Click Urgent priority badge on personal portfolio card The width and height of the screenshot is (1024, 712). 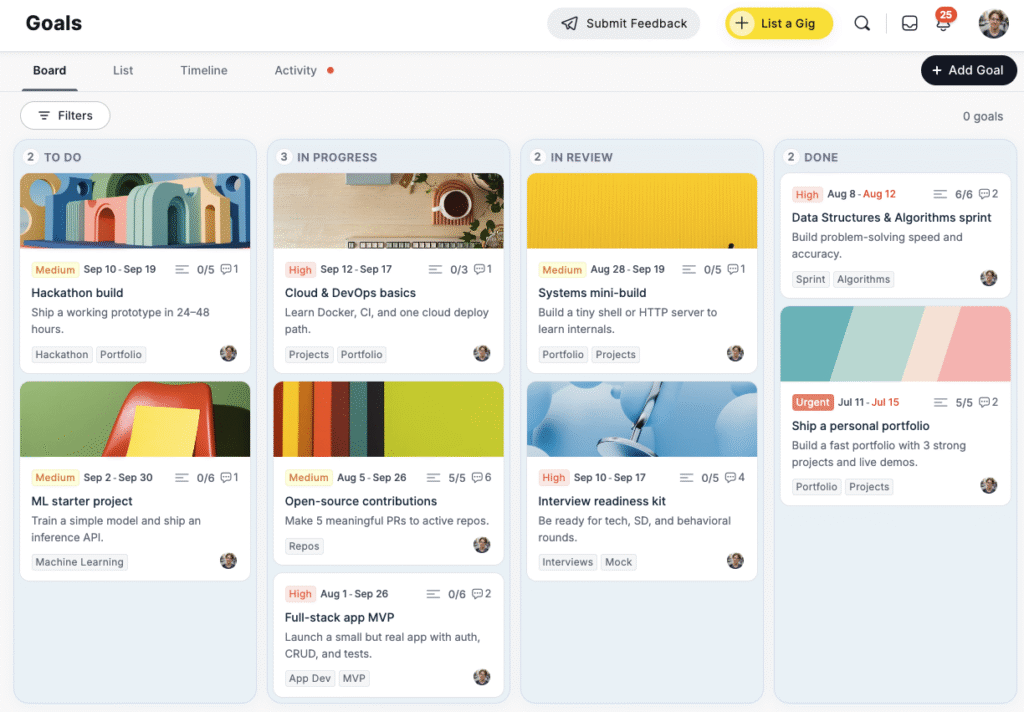(812, 402)
